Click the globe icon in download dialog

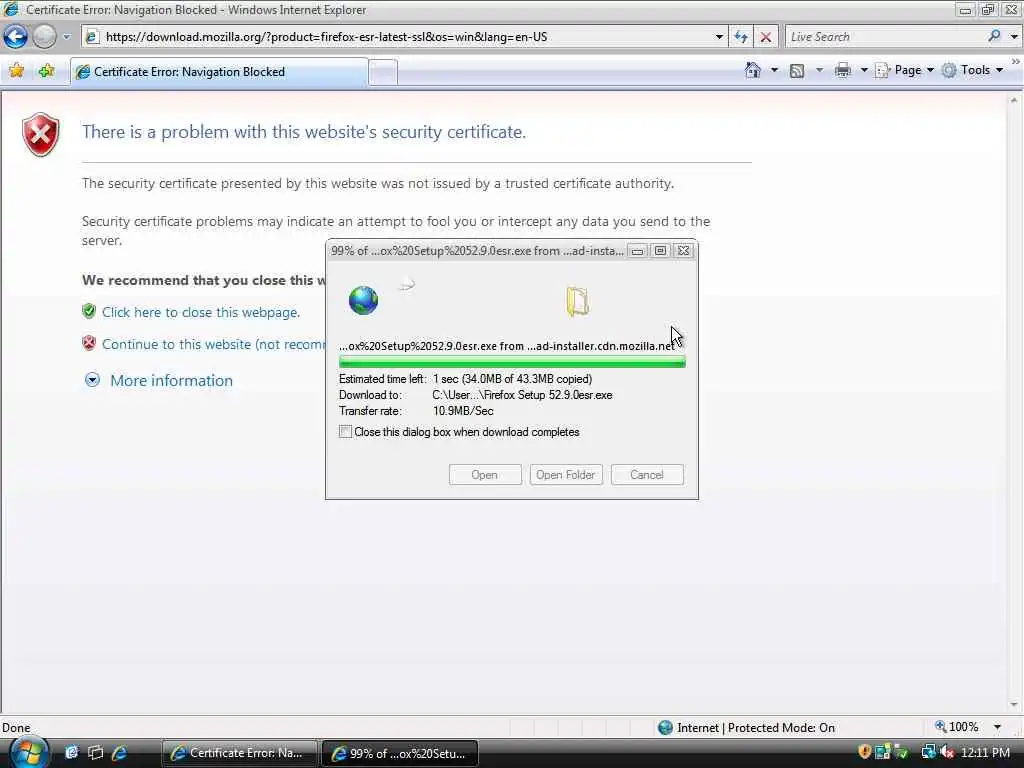pyautogui.click(x=363, y=300)
